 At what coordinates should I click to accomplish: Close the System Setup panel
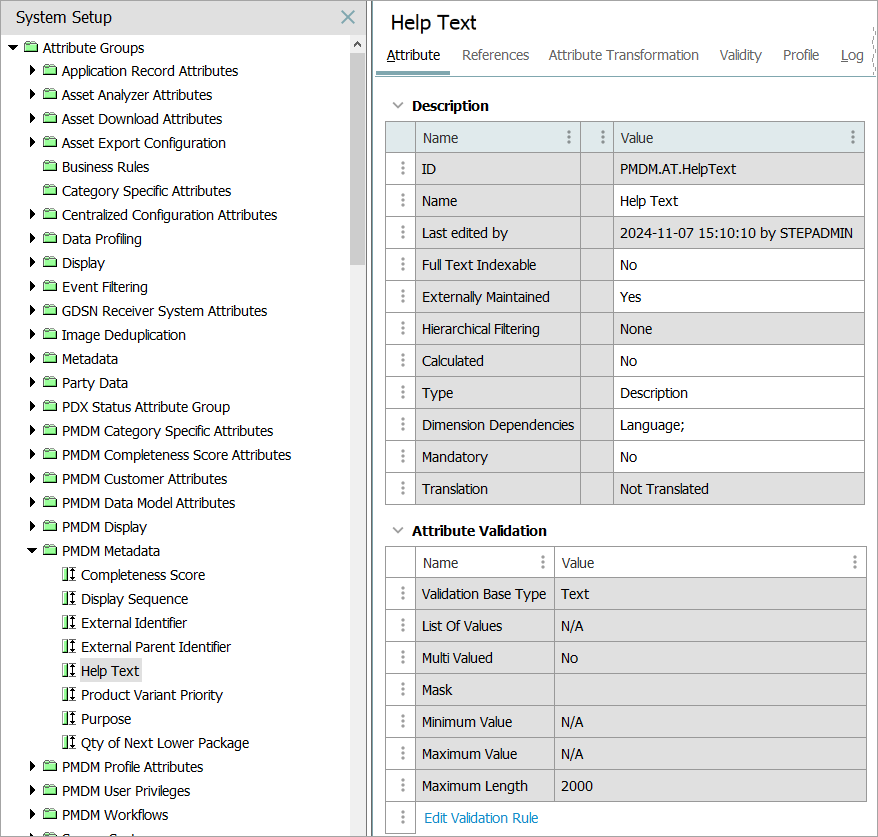coord(348,17)
